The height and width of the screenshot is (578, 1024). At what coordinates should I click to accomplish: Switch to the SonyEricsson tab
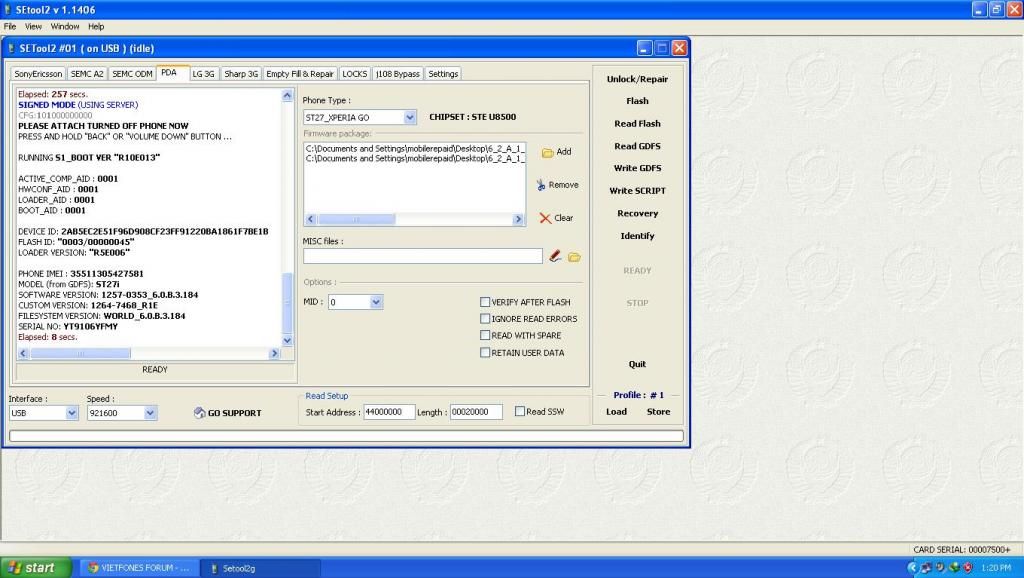[x=39, y=74]
